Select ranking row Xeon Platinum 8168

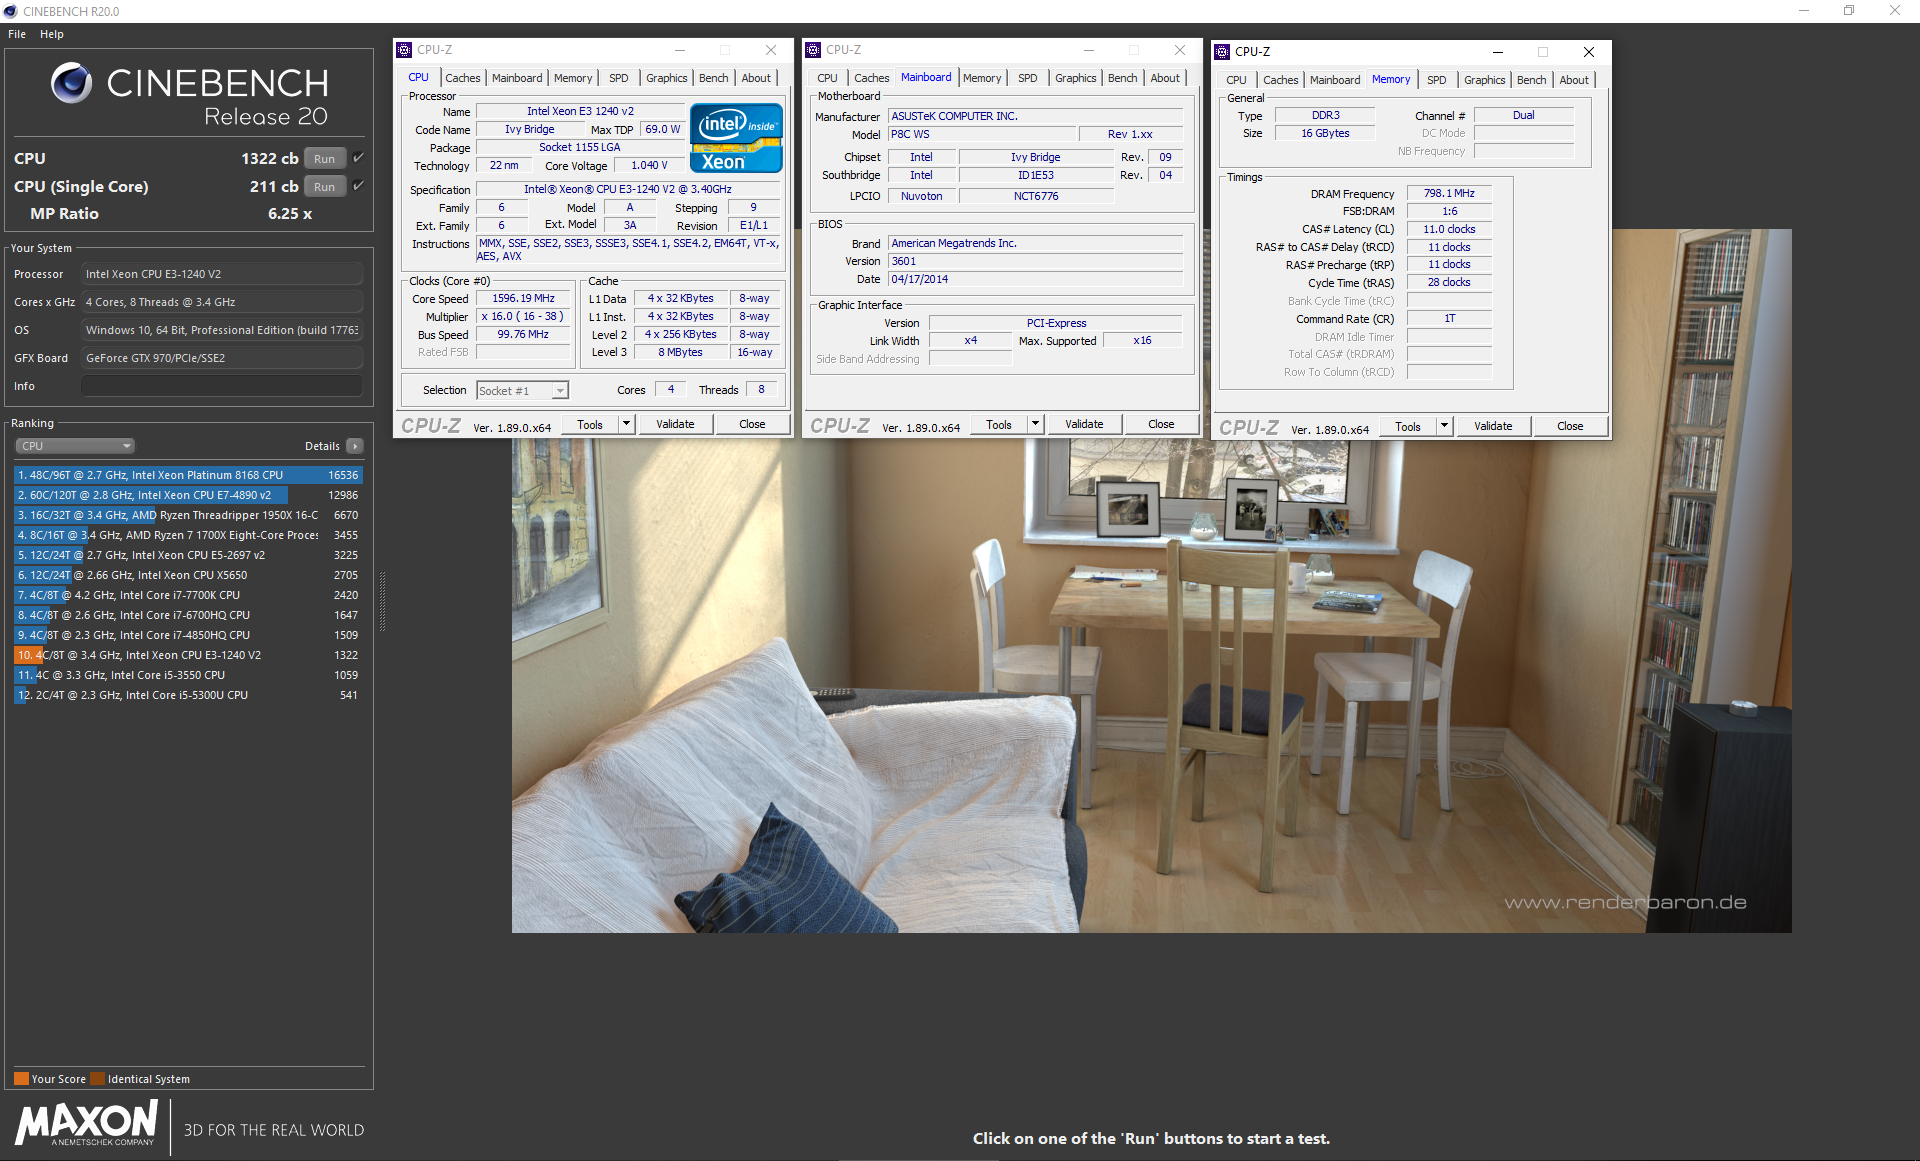pos(188,475)
